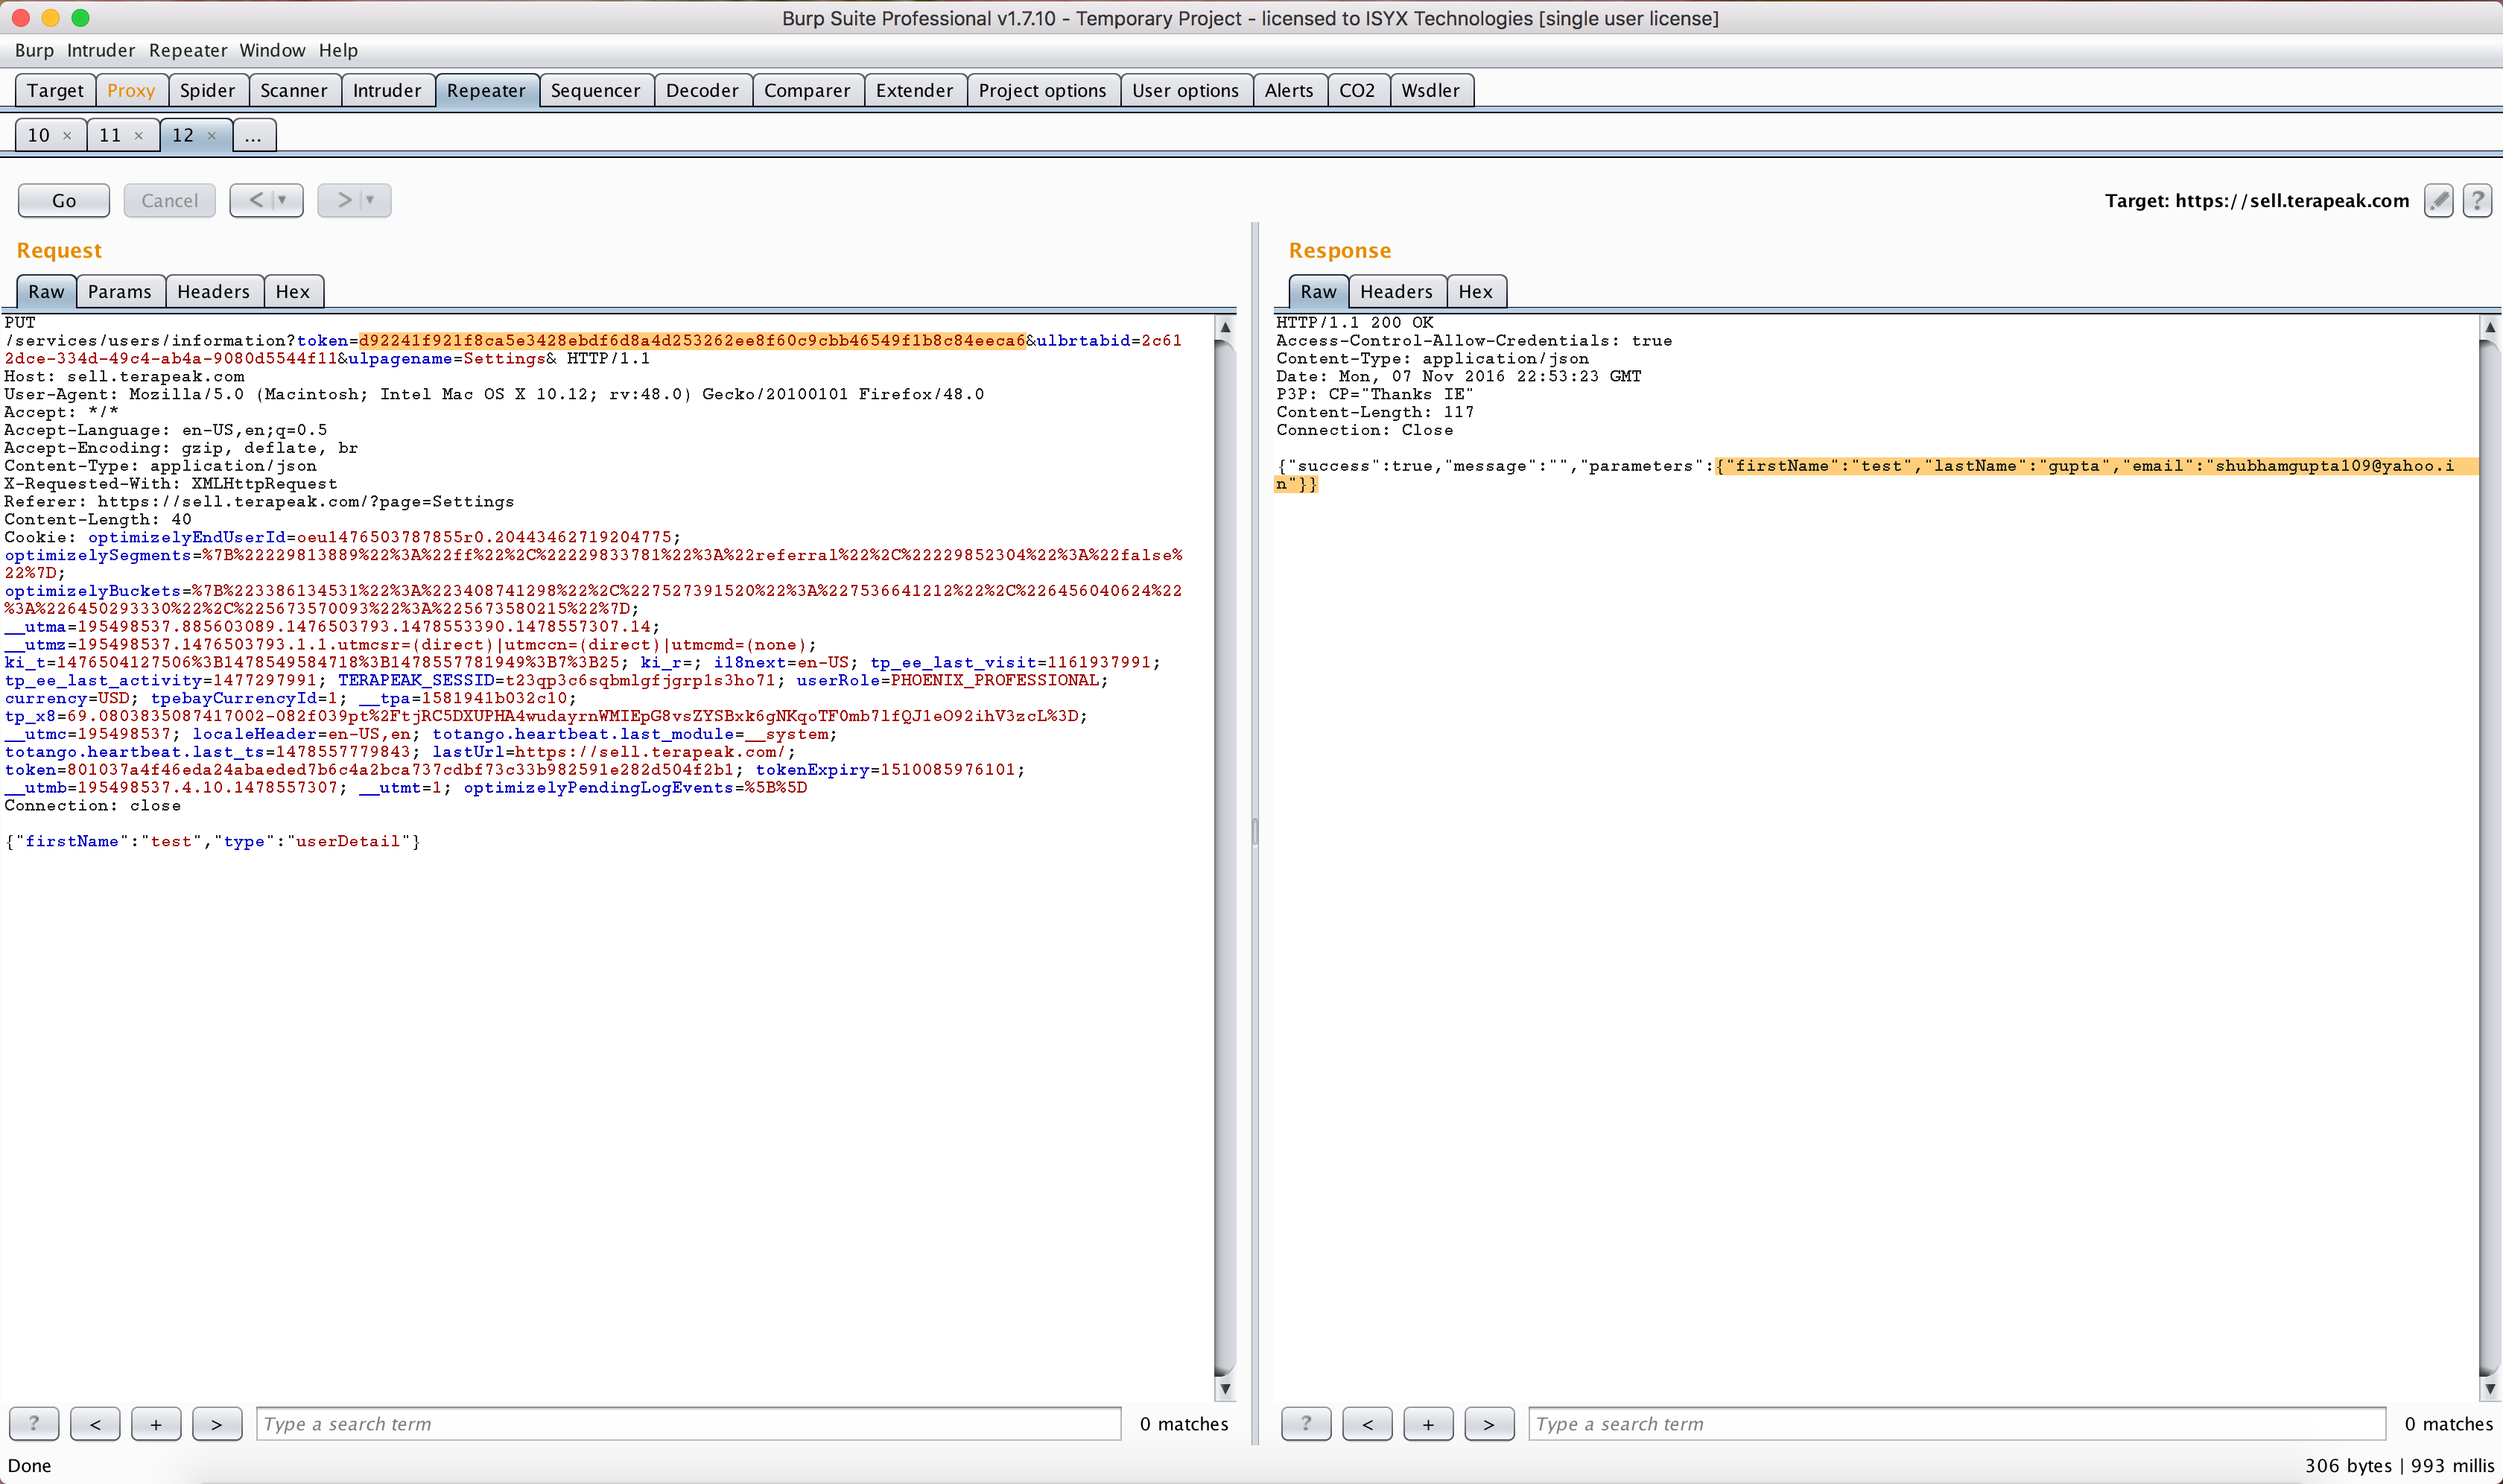
Task: Open the history forward dropdown arrow
Action: pyautogui.click(x=370, y=200)
